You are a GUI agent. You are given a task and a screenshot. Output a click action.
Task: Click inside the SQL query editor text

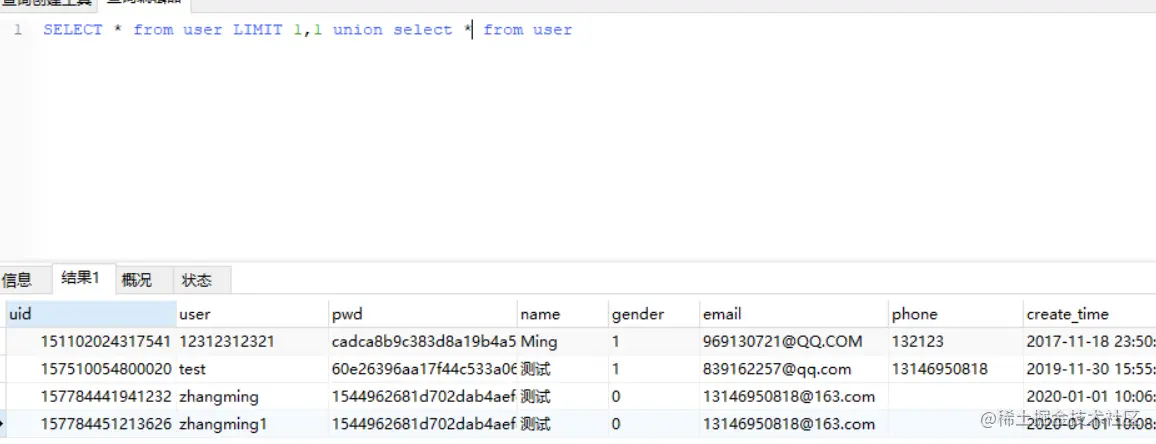[307, 30]
